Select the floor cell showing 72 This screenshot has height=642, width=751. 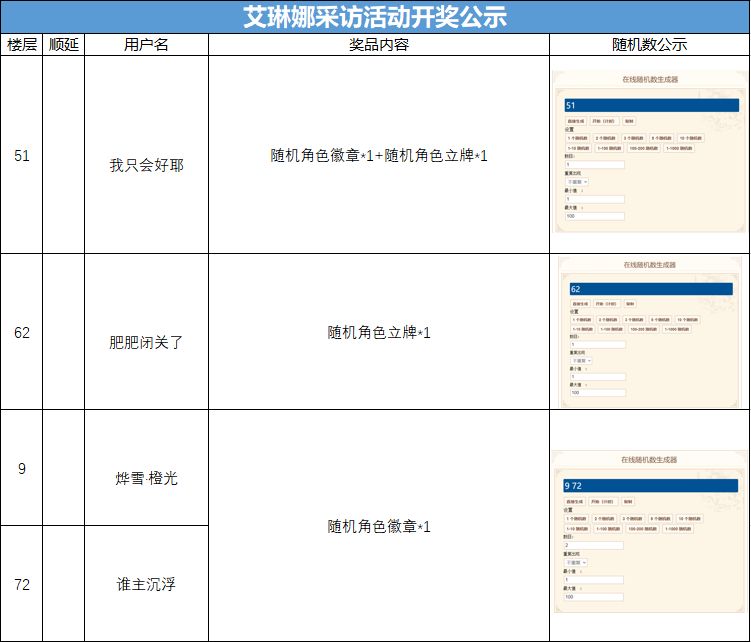(x=22, y=584)
